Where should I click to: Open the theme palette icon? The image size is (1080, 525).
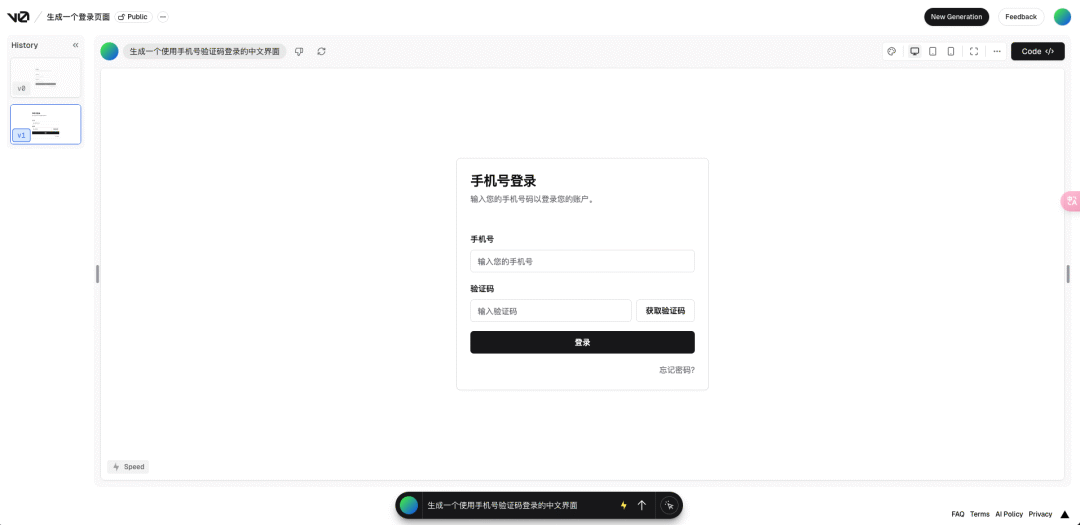point(891,52)
